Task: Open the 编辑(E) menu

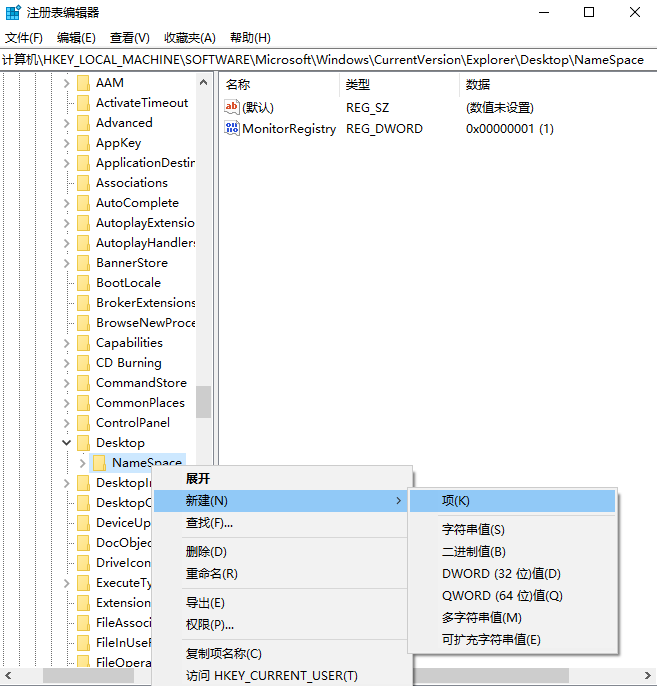Action: (76, 38)
